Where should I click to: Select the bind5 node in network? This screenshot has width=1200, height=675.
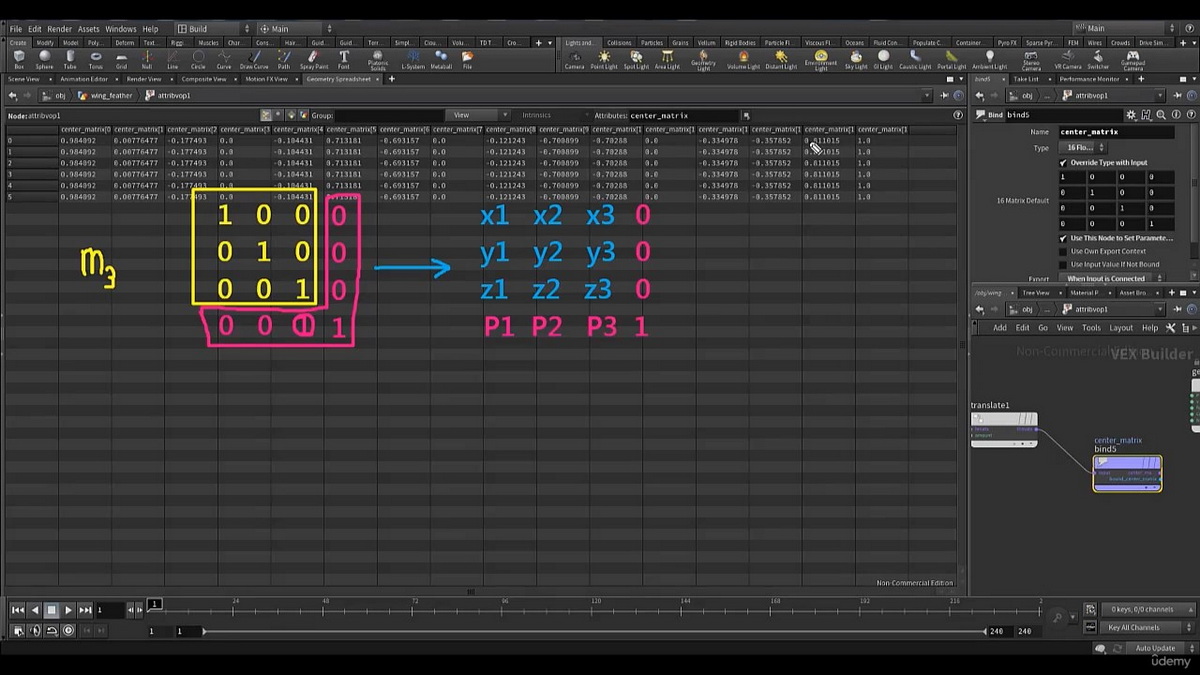1127,473
